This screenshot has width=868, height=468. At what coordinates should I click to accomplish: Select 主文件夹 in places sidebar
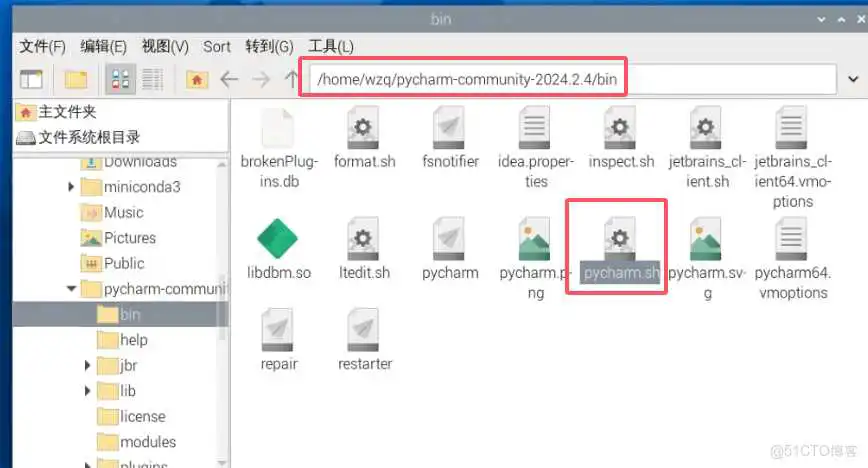click(x=56, y=112)
